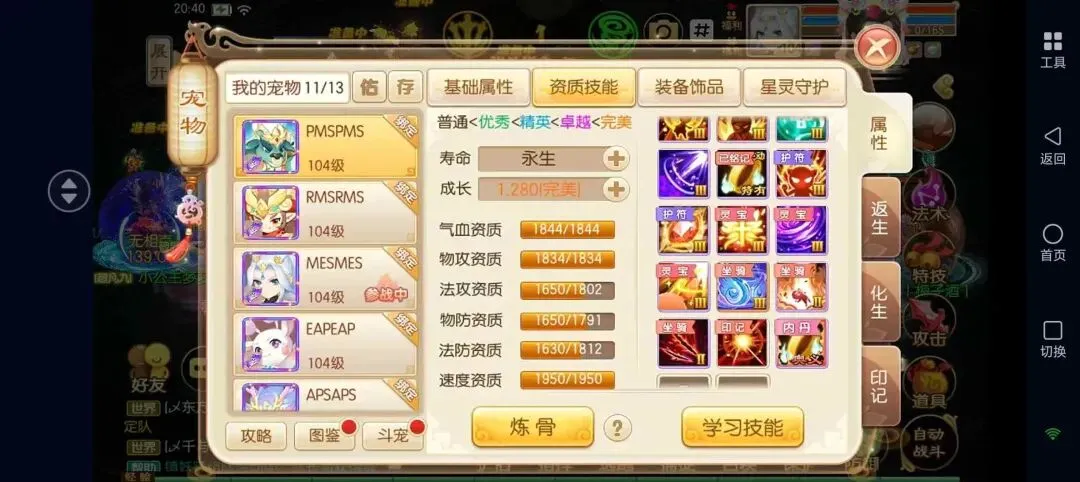This screenshot has height=482, width=1080.
Task: Tap the 返回 back arrow
Action: coord(1052,145)
